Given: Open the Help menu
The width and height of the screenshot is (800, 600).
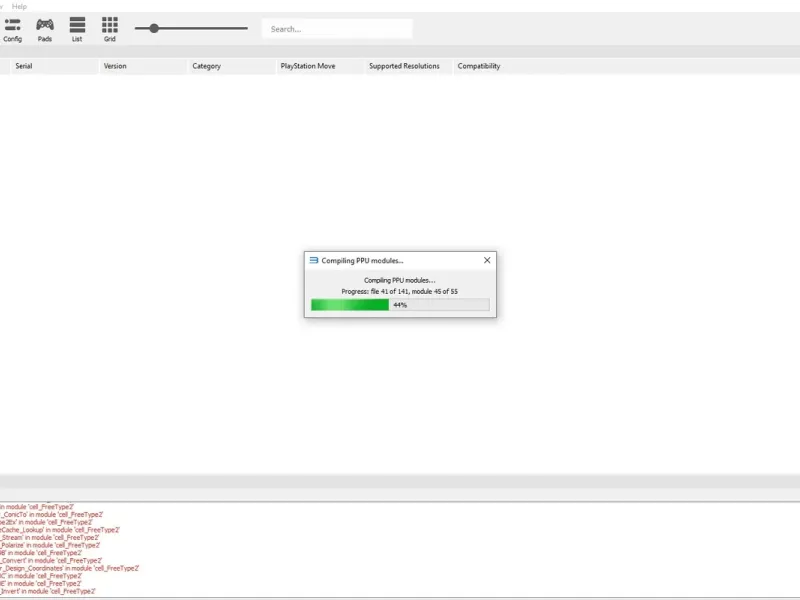Looking at the screenshot, I should click(19, 6).
